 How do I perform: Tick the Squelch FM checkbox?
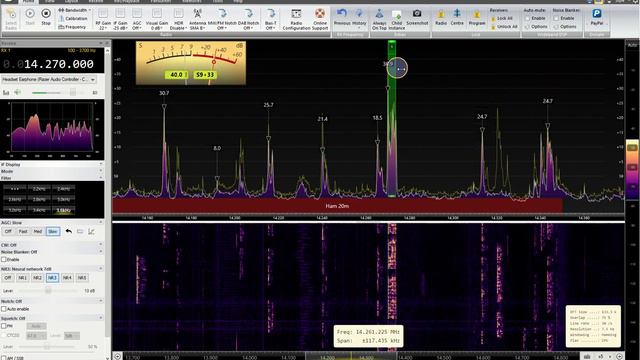[4, 326]
